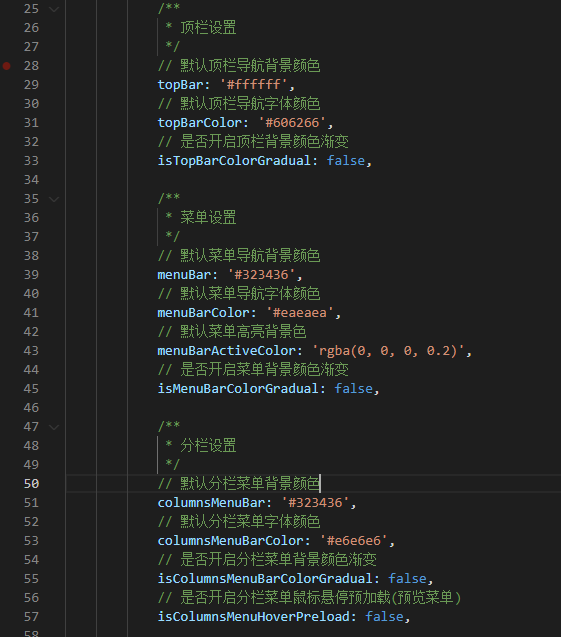Select line number 50 in the gutter
This screenshot has width=561, height=637.
(x=31, y=484)
